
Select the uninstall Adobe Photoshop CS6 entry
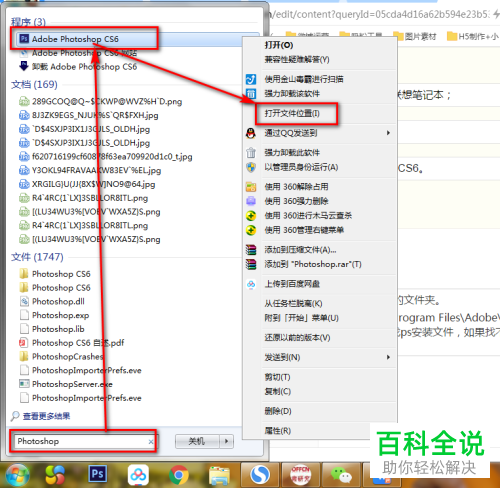pyautogui.click(x=84, y=67)
